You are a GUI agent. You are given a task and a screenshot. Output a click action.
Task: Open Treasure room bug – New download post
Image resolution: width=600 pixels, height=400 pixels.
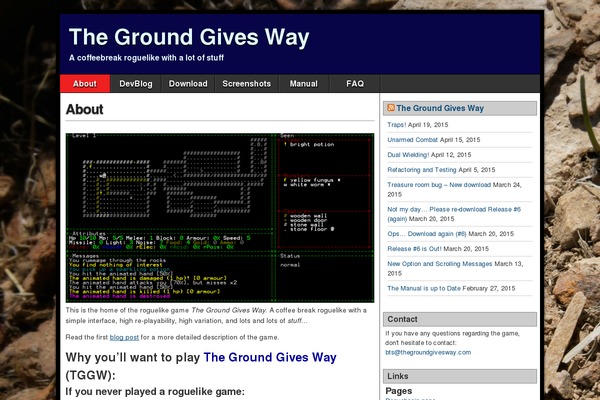pos(439,184)
